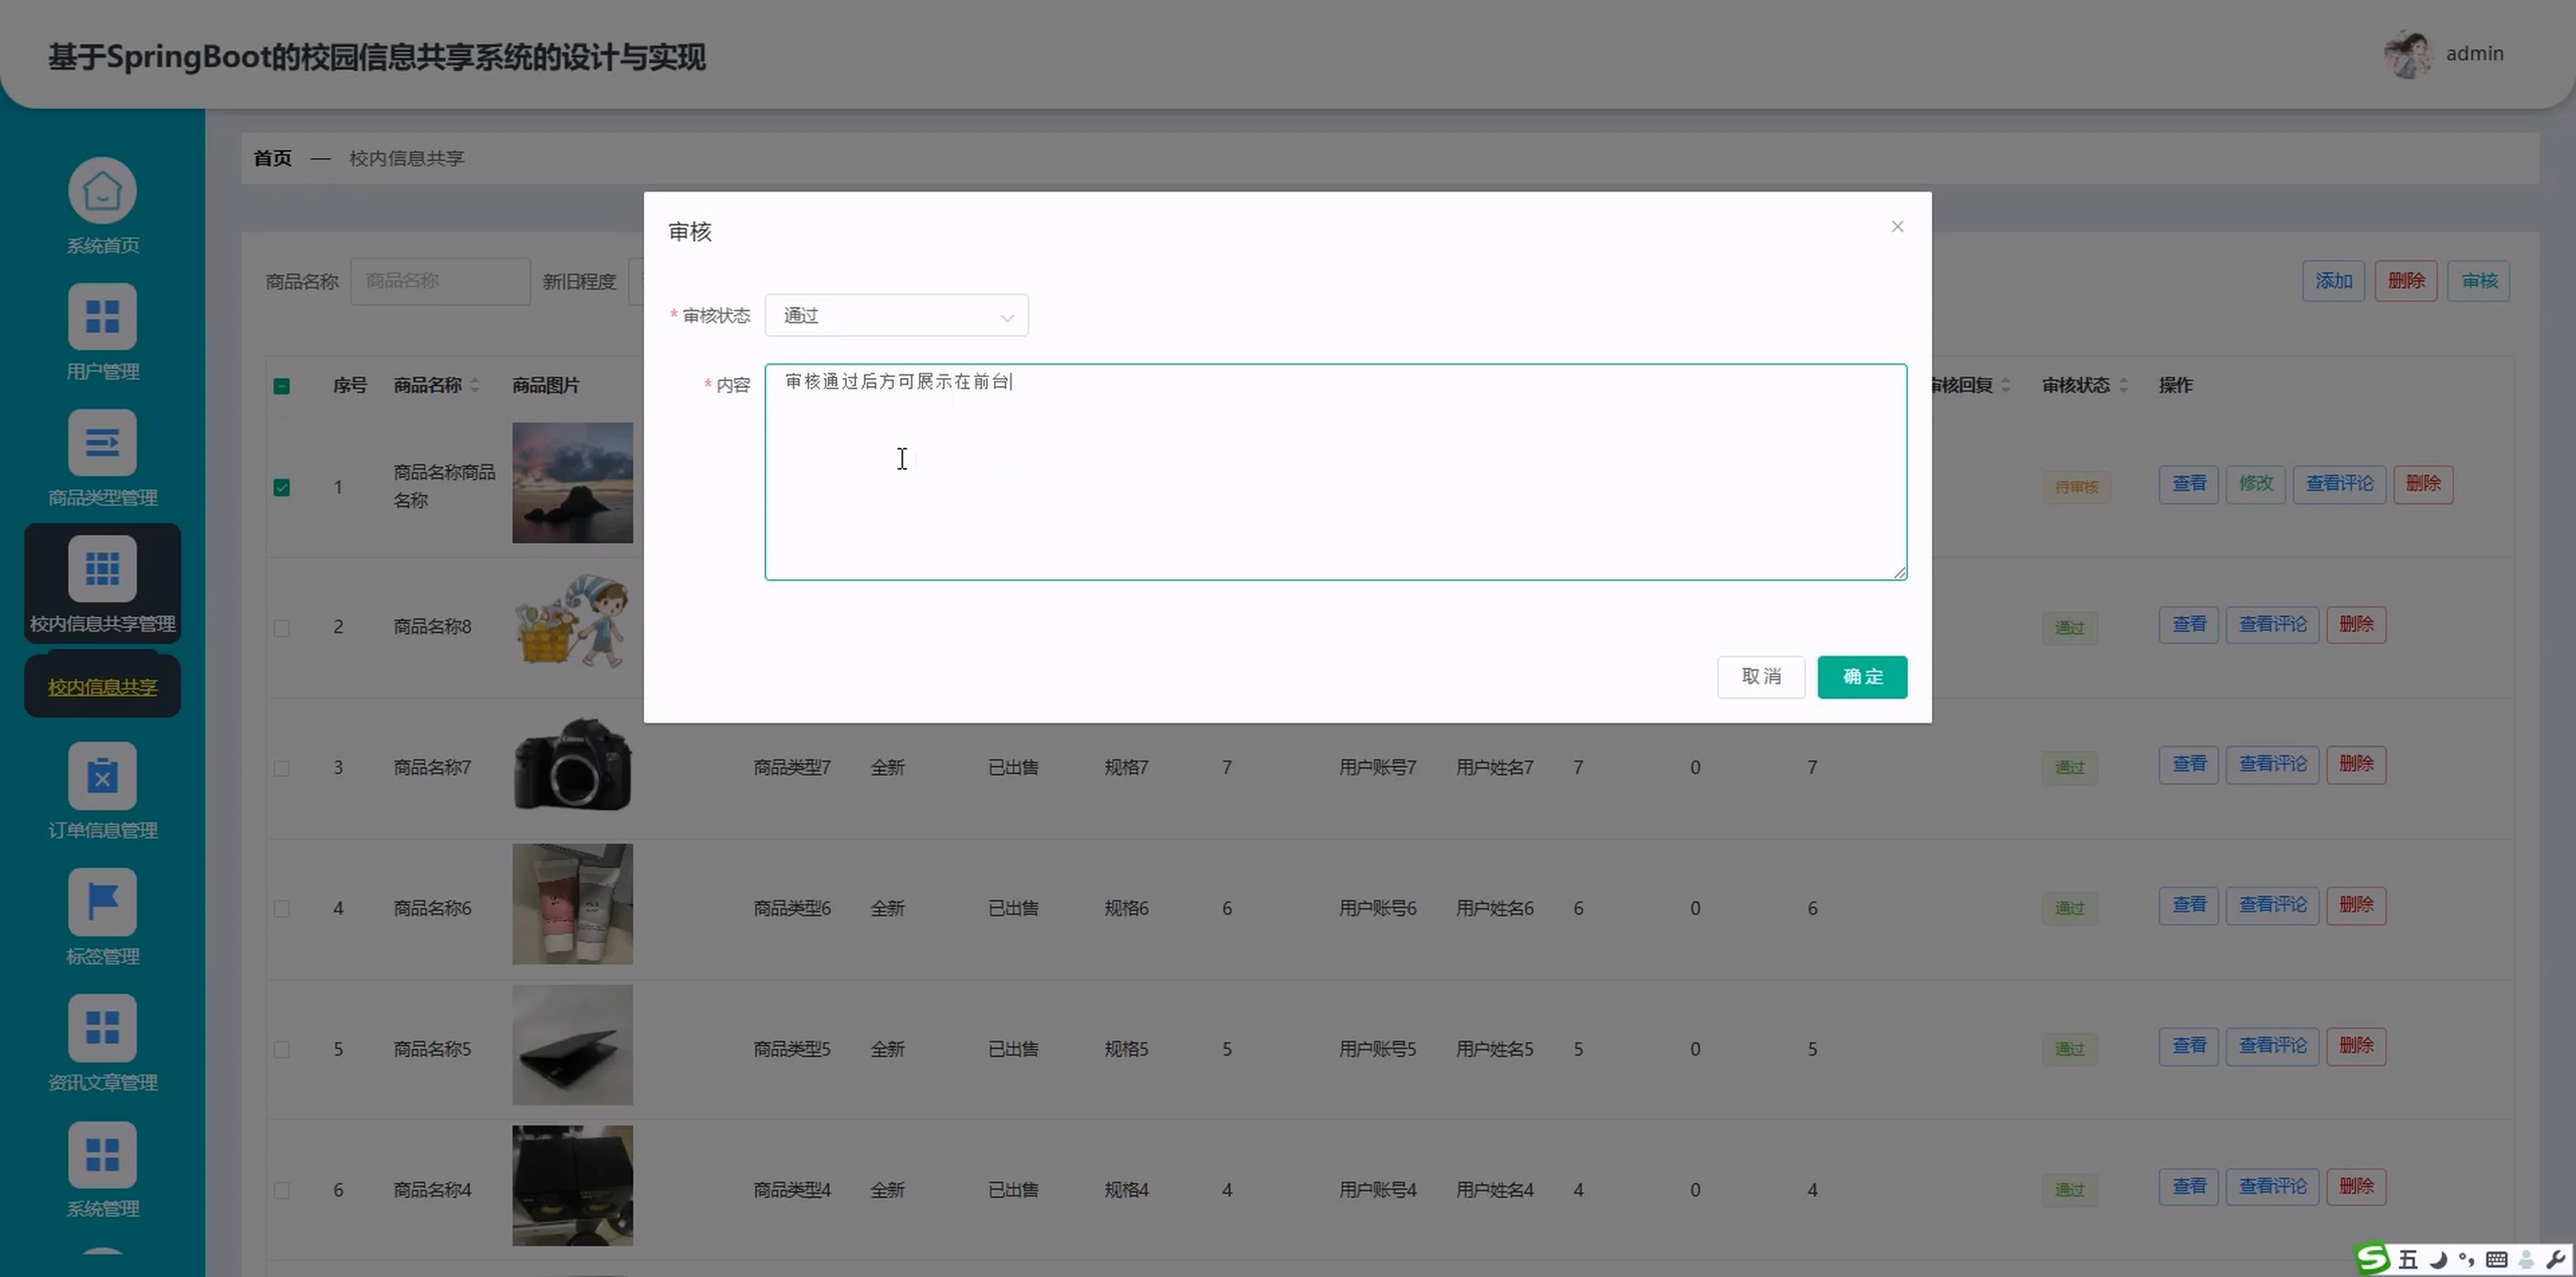Click Sogou input method tray icon
The width and height of the screenshot is (2576, 1277).
(x=2373, y=1259)
